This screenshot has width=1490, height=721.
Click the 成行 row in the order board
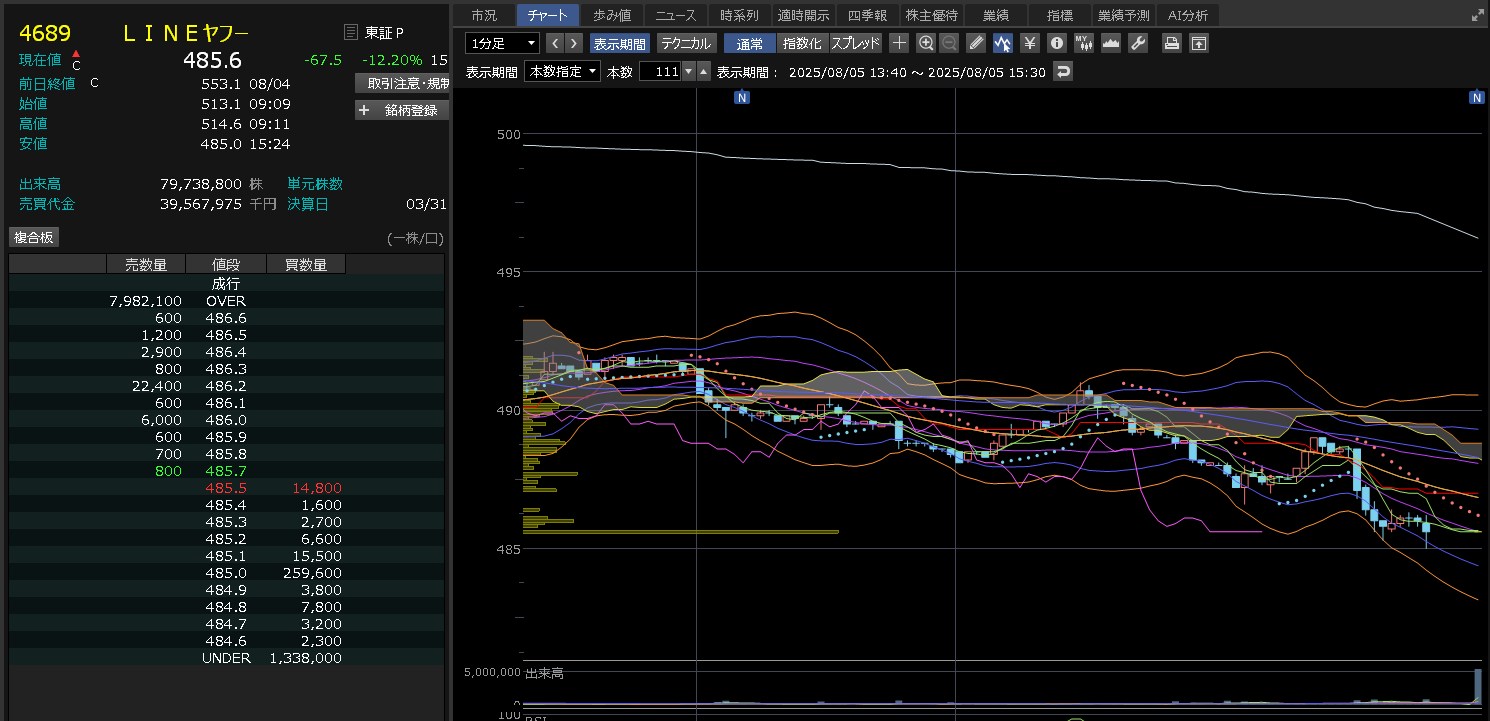pos(226,284)
